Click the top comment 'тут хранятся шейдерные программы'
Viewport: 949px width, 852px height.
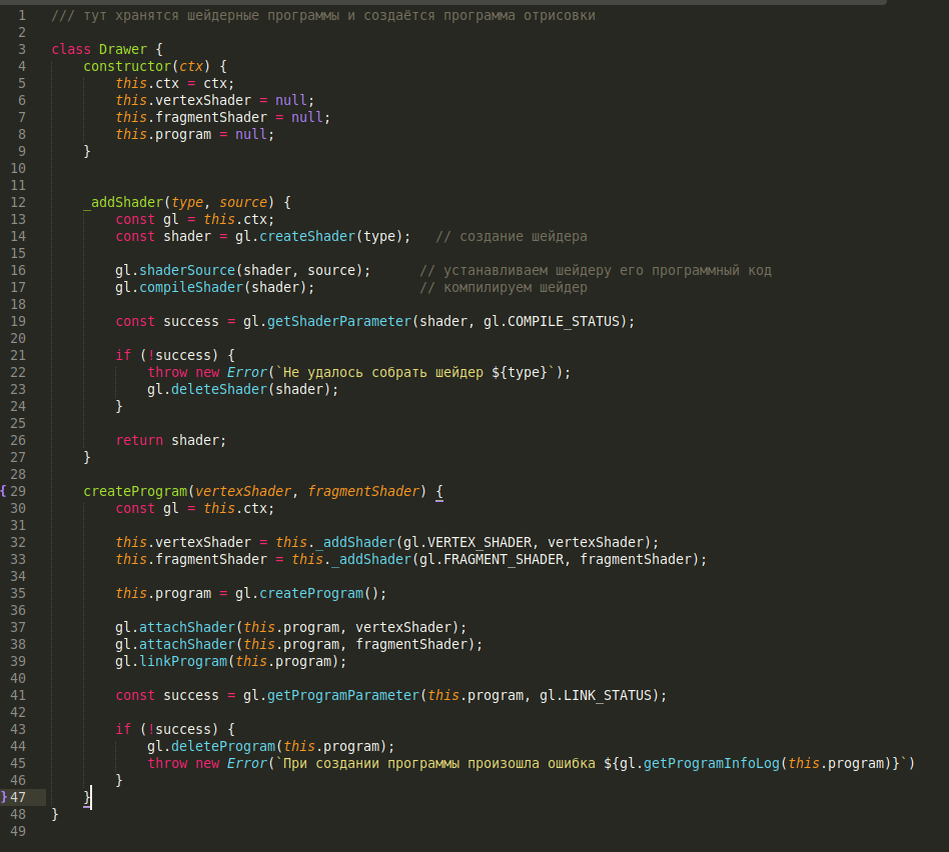tap(211, 15)
